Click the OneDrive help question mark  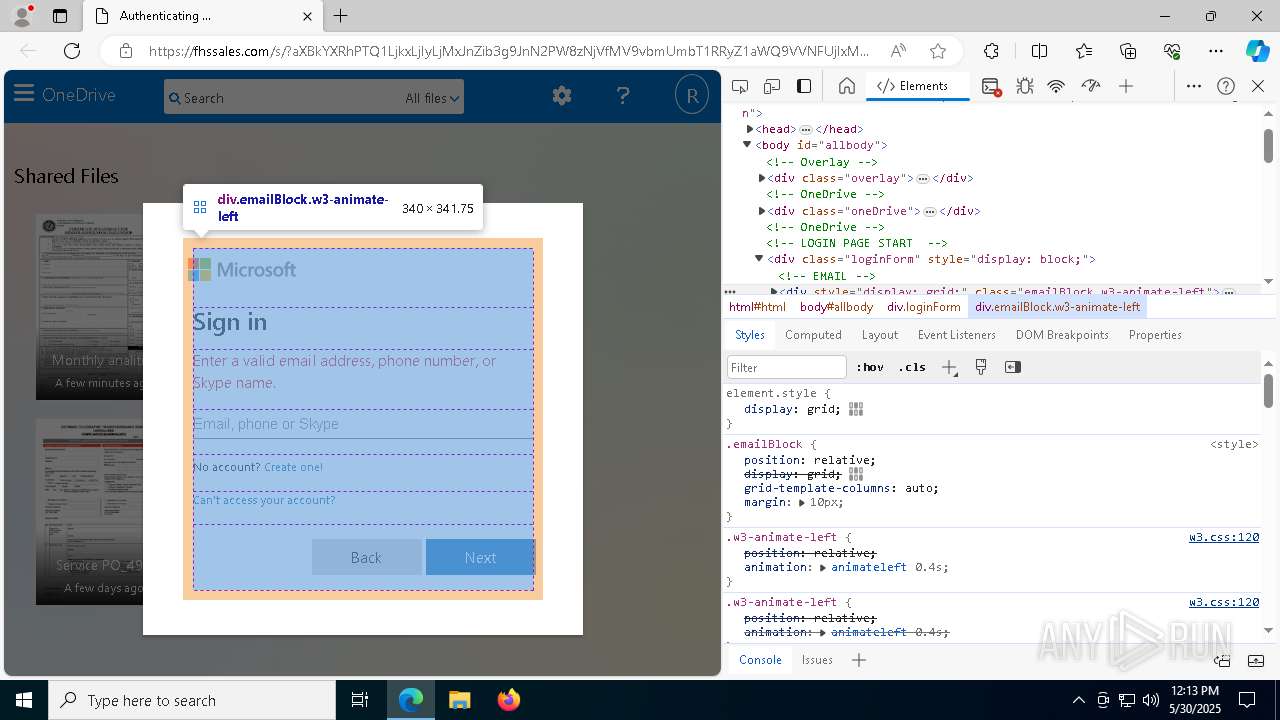point(623,96)
